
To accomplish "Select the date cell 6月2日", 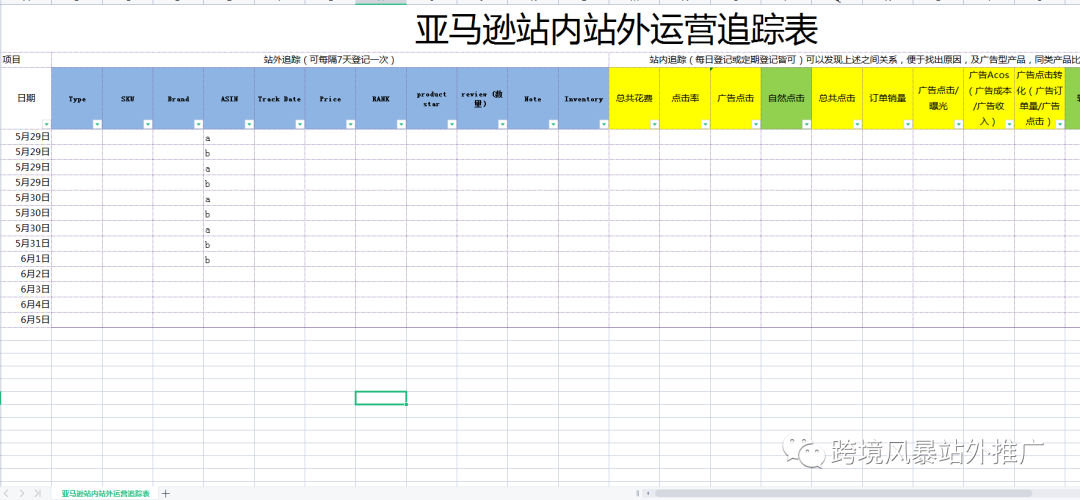I will pyautogui.click(x=25, y=273).
